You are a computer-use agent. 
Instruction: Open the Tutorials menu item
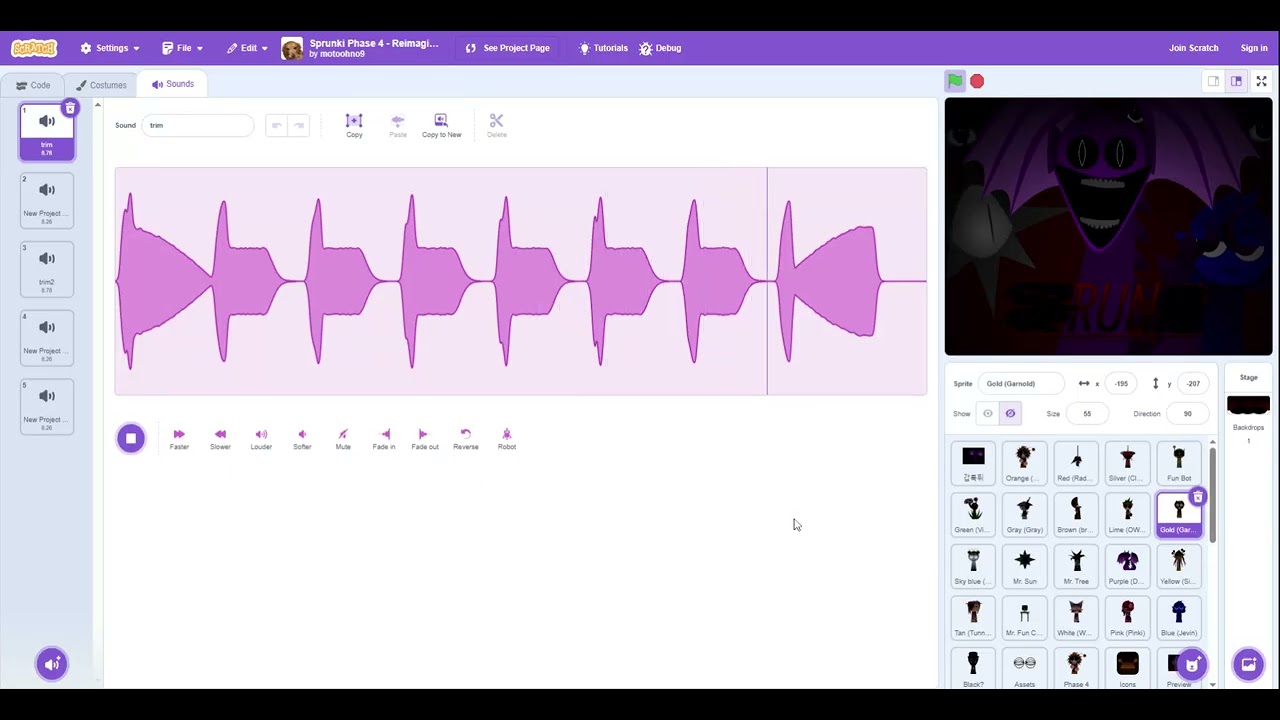click(603, 48)
